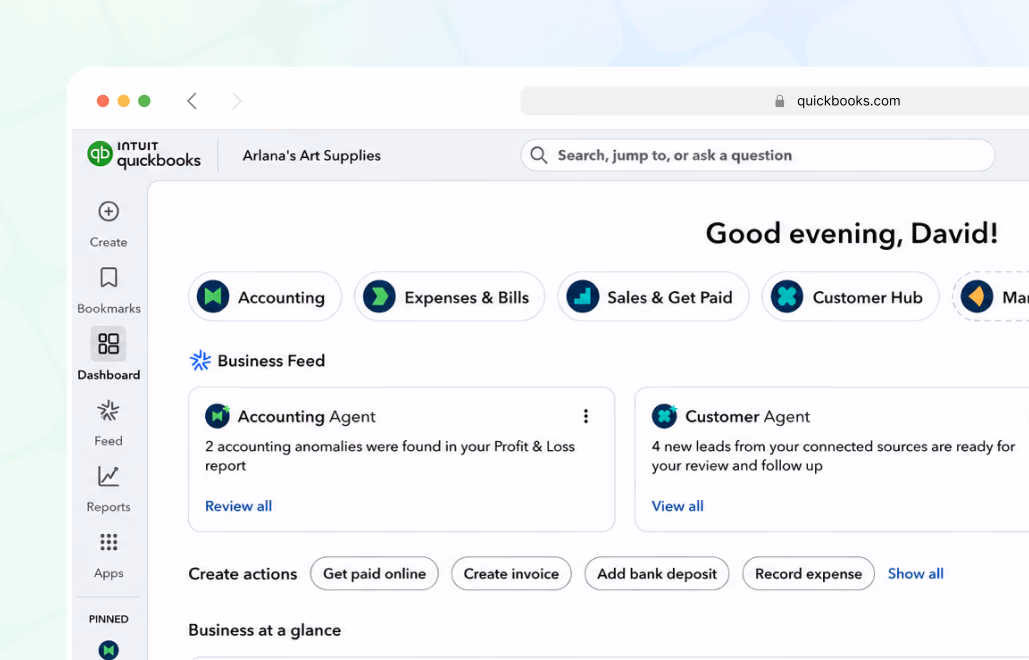1029x660 pixels.
Task: Click the Accounting Agent avatar icon
Action: click(x=217, y=416)
